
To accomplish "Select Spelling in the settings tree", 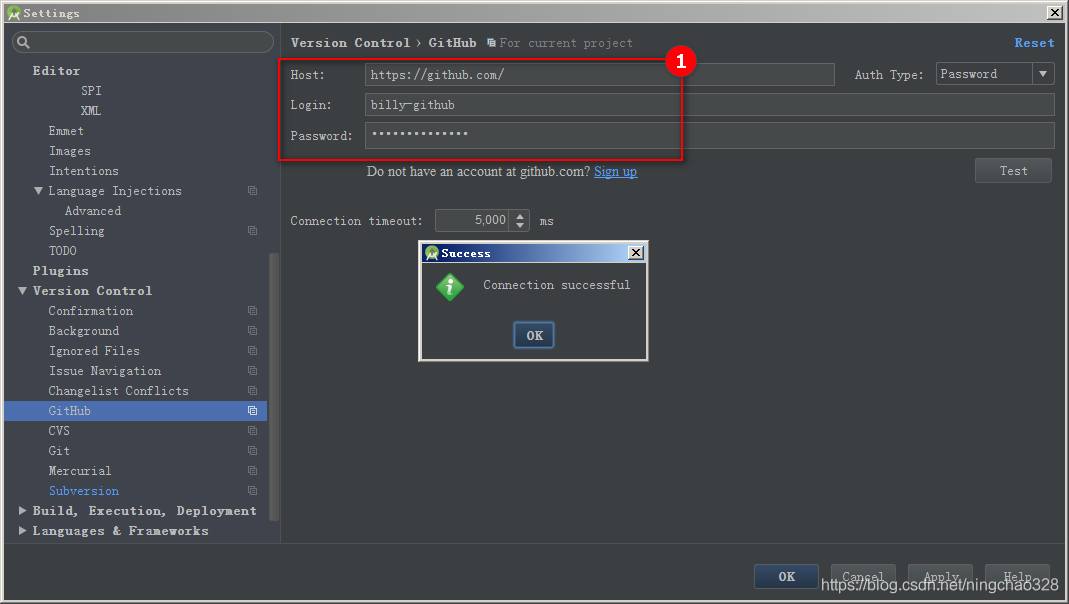I will click(x=76, y=231).
